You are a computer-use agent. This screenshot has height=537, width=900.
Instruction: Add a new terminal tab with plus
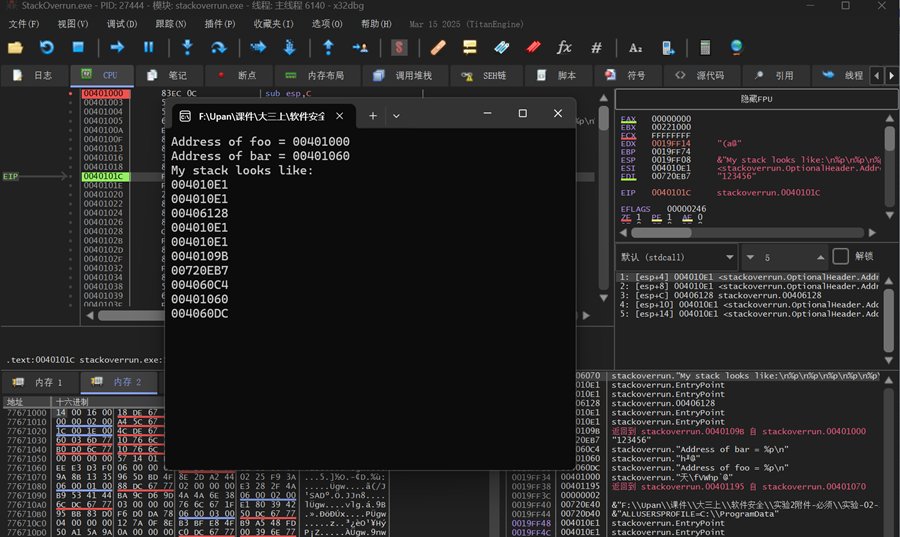point(372,116)
